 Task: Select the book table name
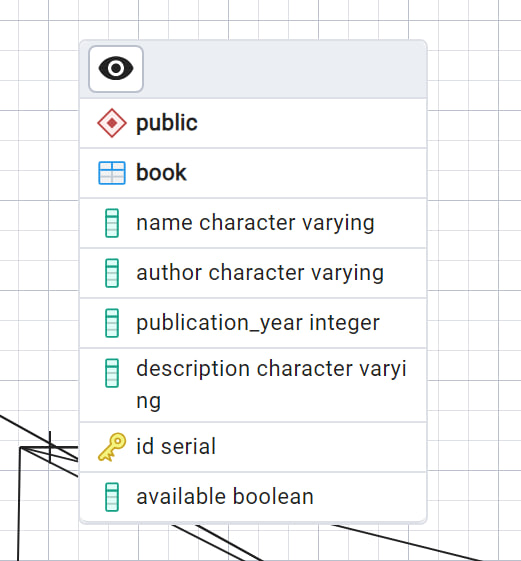[x=161, y=173]
